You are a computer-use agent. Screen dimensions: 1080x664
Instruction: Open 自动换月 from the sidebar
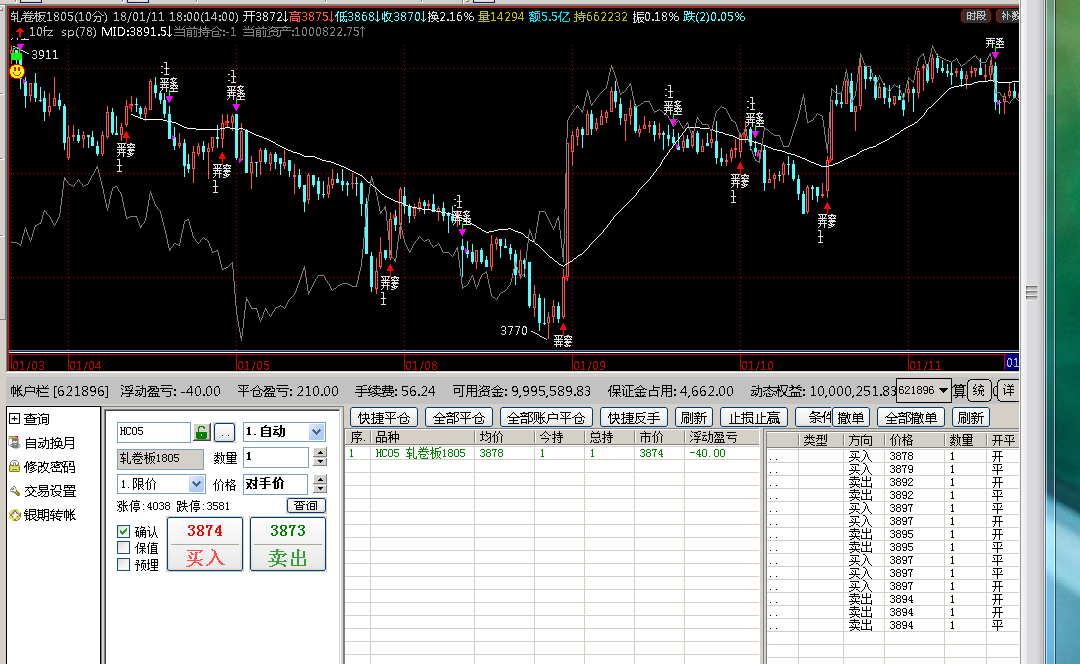pos(49,443)
